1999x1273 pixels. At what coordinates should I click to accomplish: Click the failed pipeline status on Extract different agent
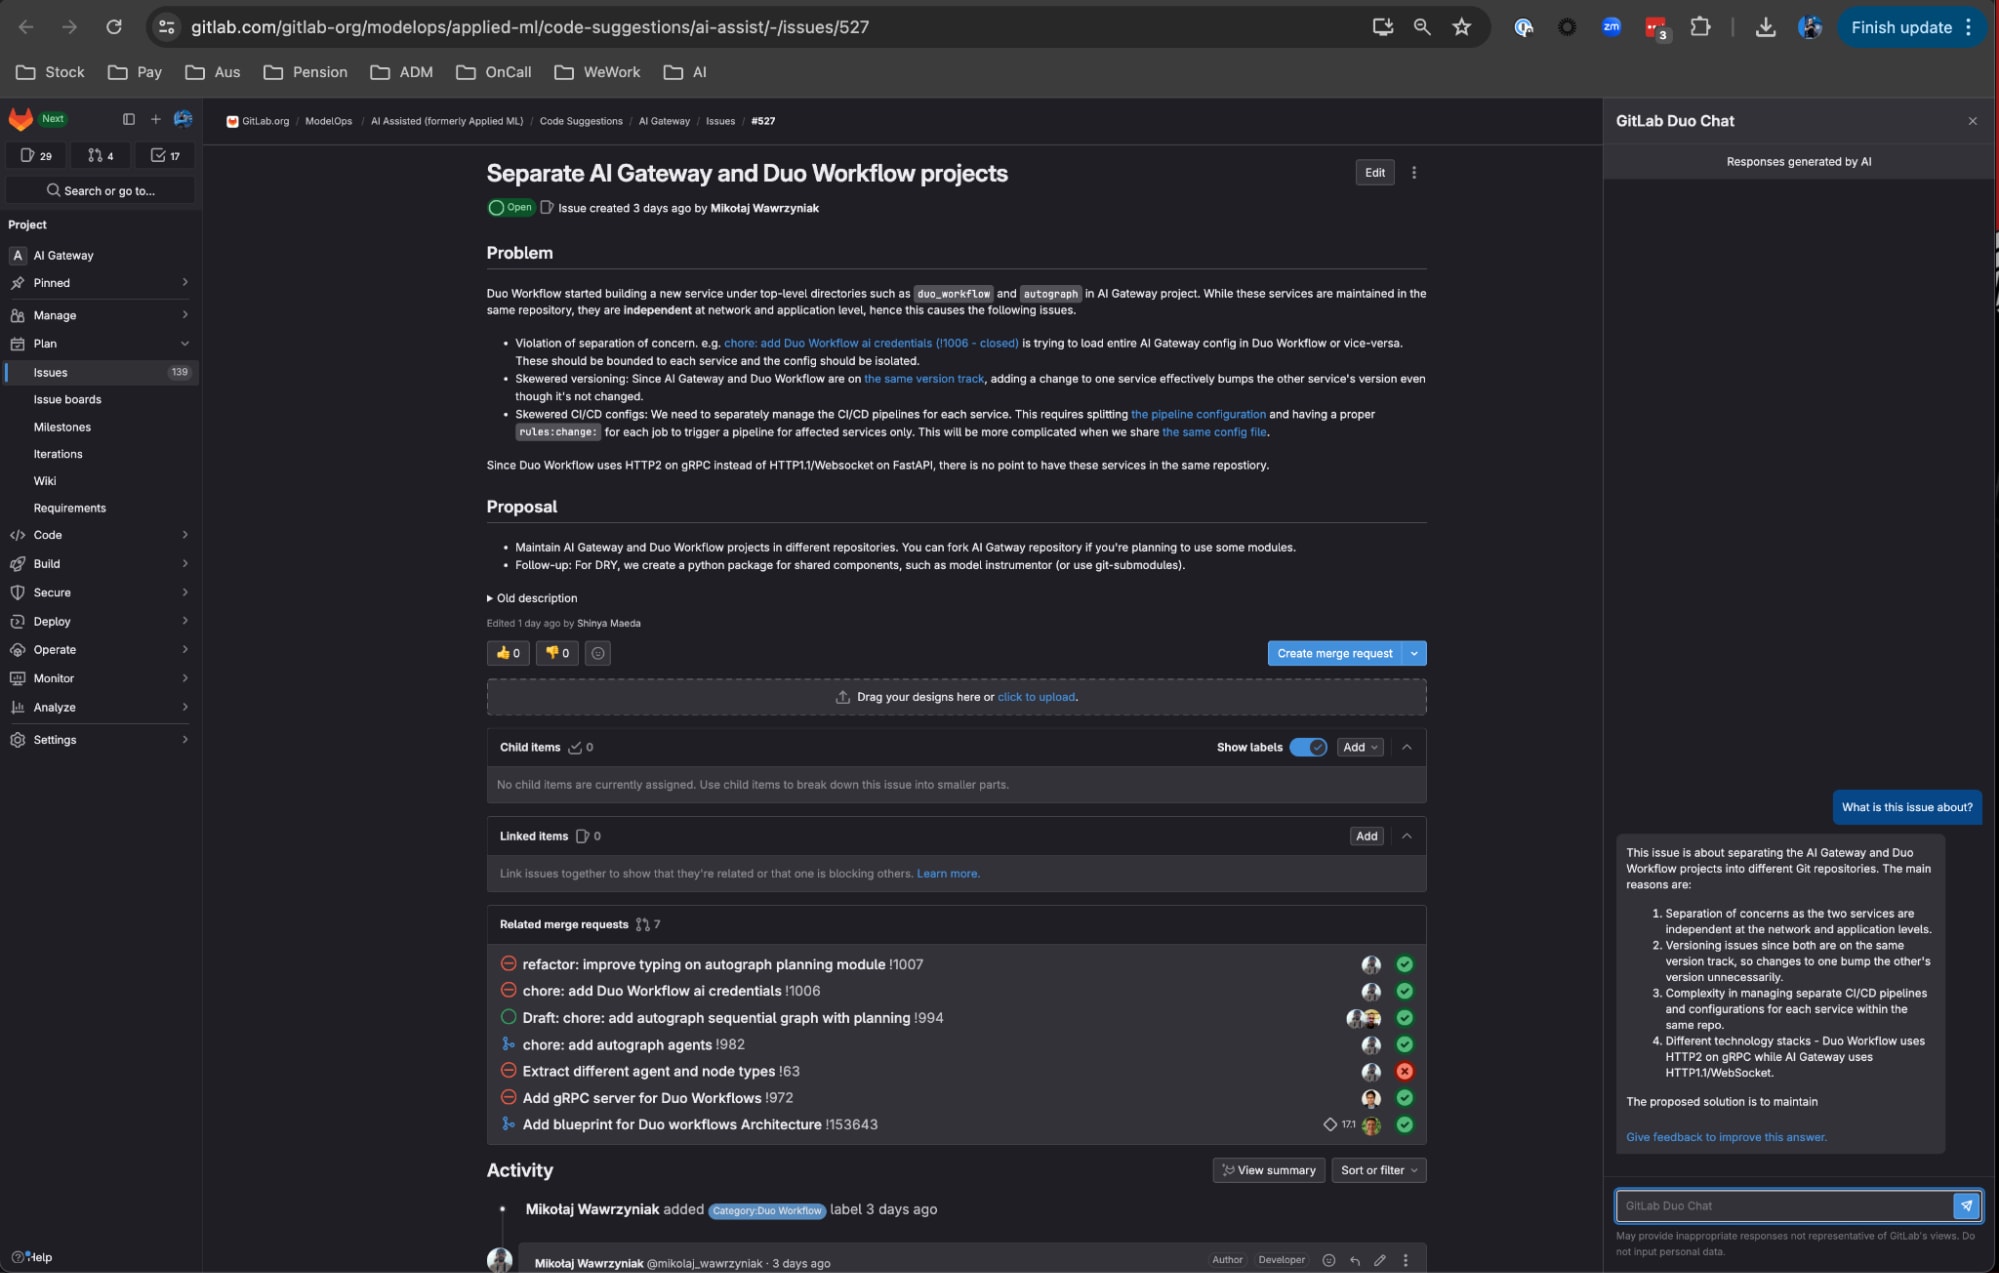point(1405,1071)
